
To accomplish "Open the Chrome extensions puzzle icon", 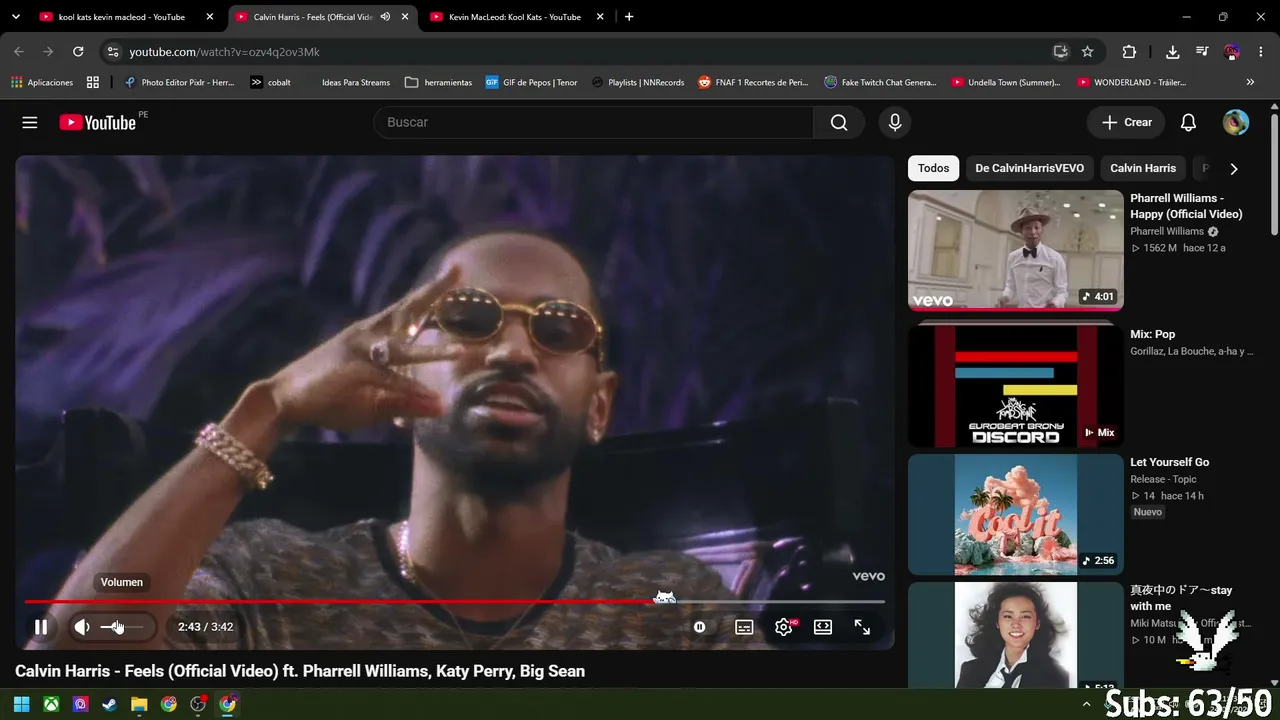I will [x=1129, y=52].
